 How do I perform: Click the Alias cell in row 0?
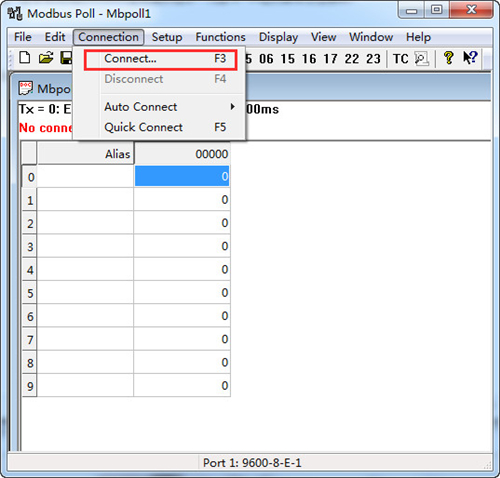pos(85,176)
